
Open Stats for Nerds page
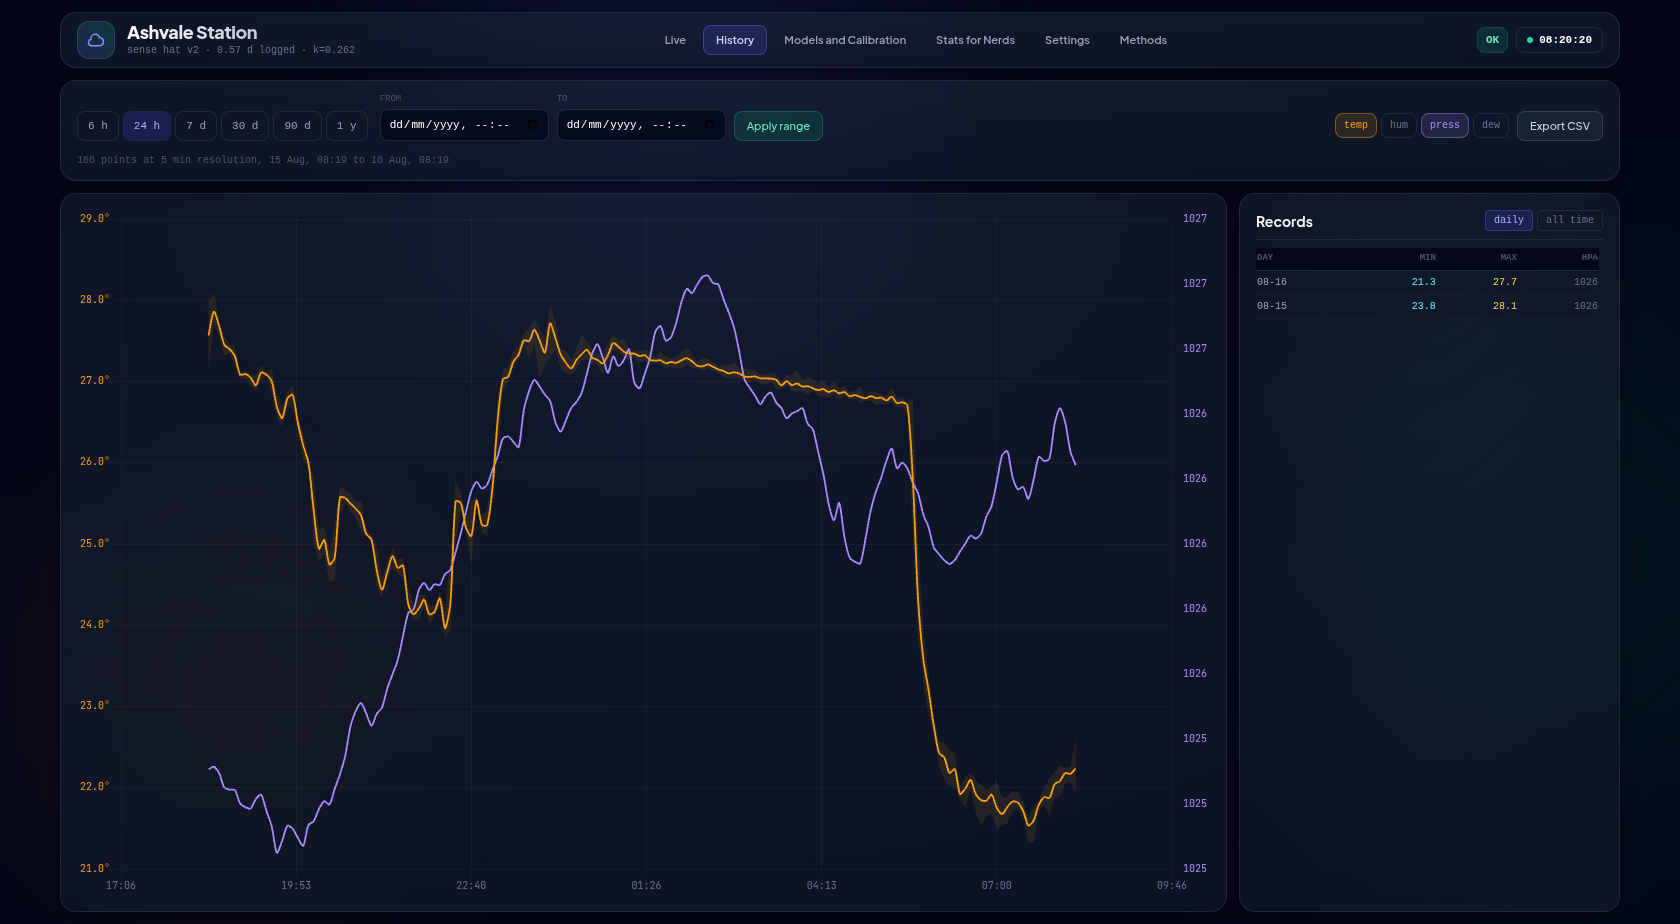(x=975, y=40)
